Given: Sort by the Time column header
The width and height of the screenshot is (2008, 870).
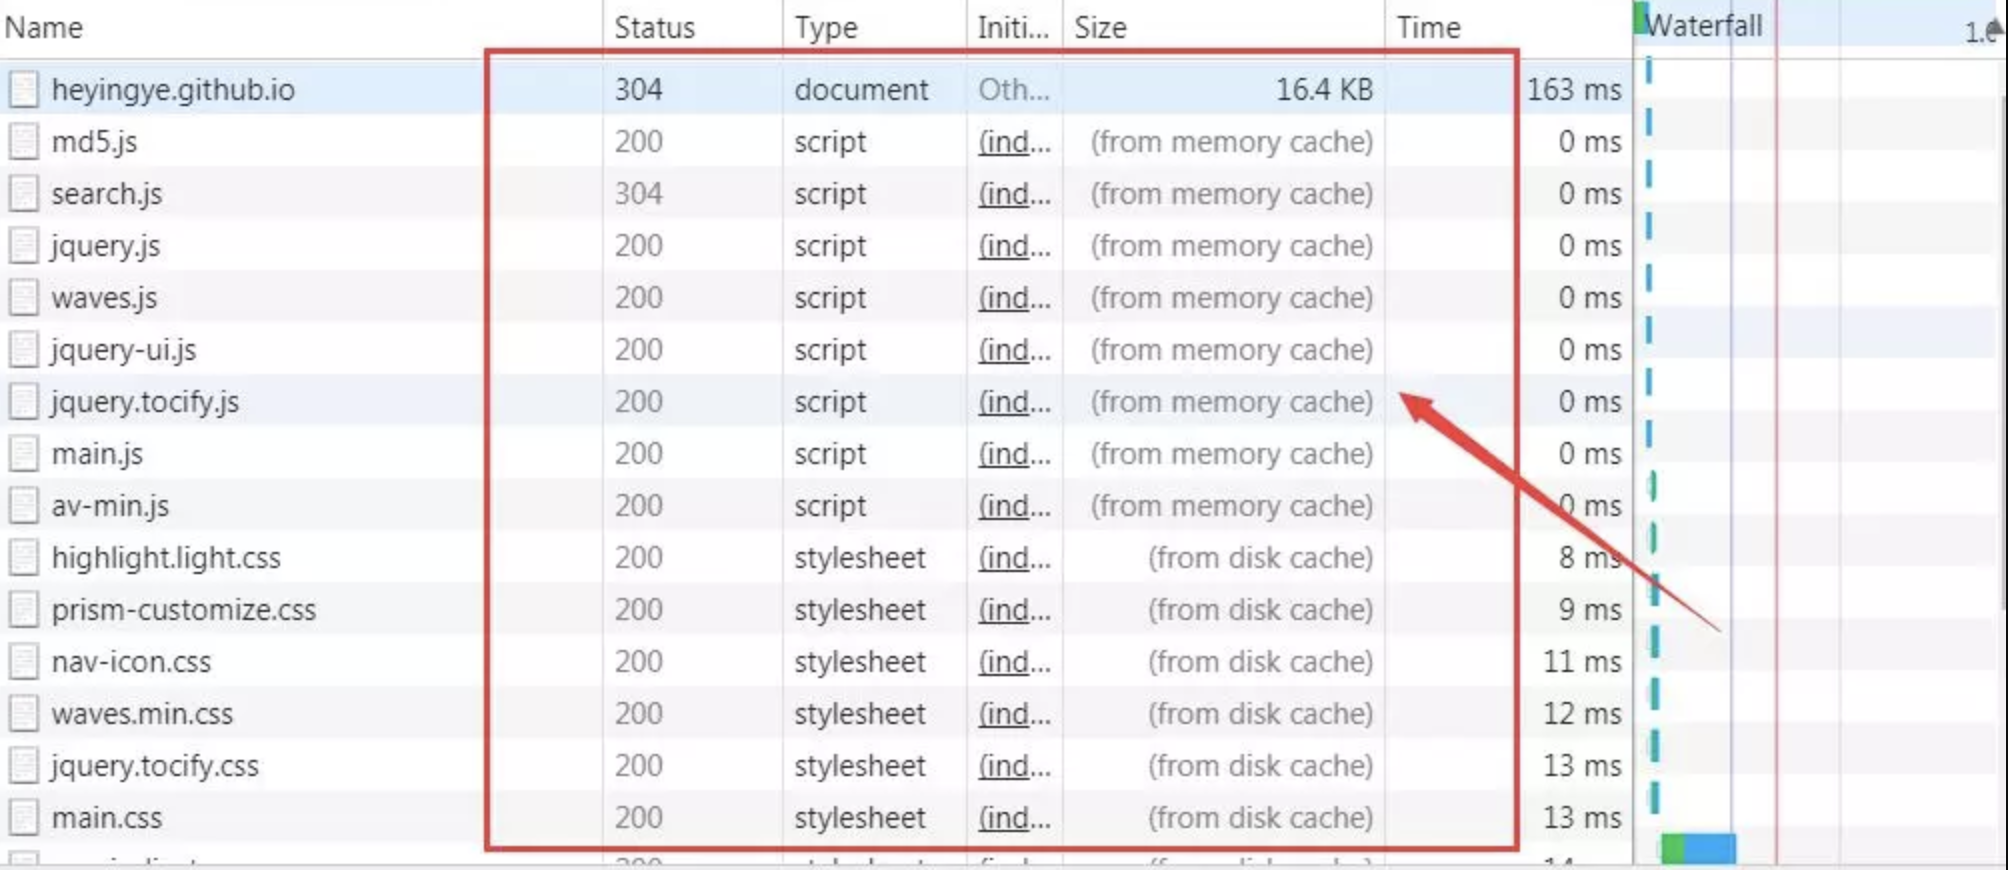Looking at the screenshot, I should (x=1428, y=28).
